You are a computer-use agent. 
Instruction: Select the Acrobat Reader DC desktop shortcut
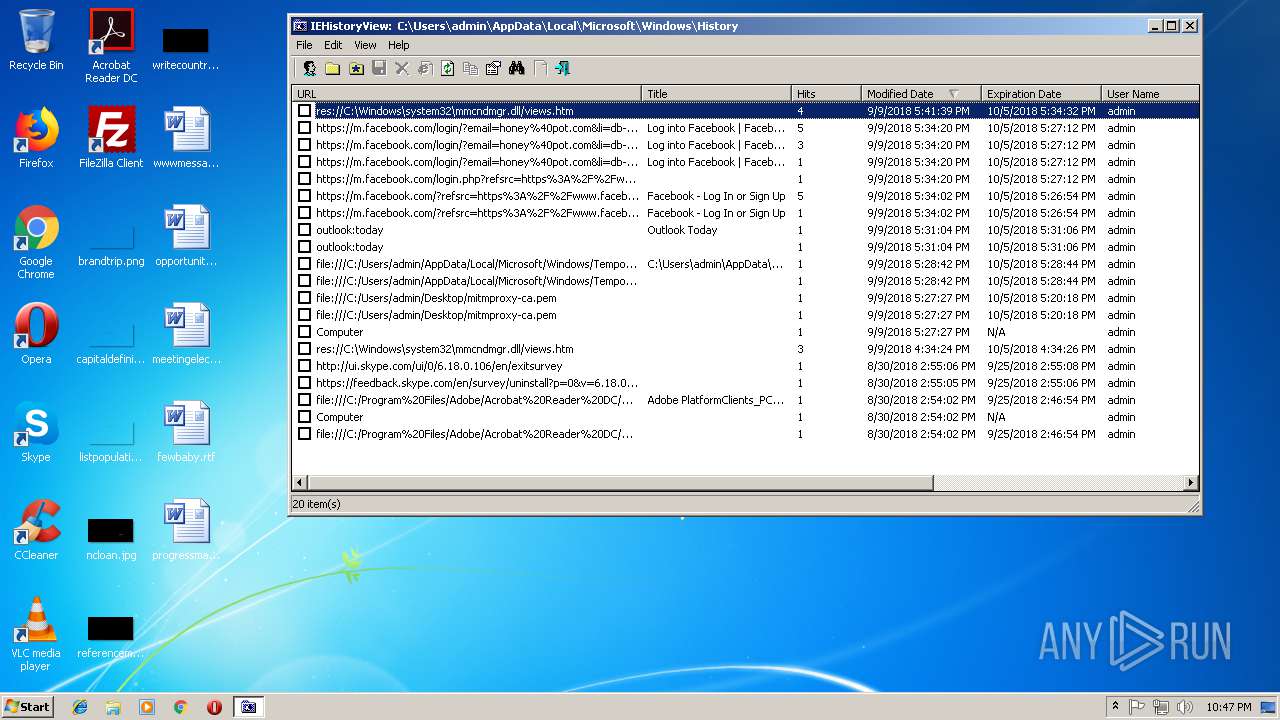[111, 46]
